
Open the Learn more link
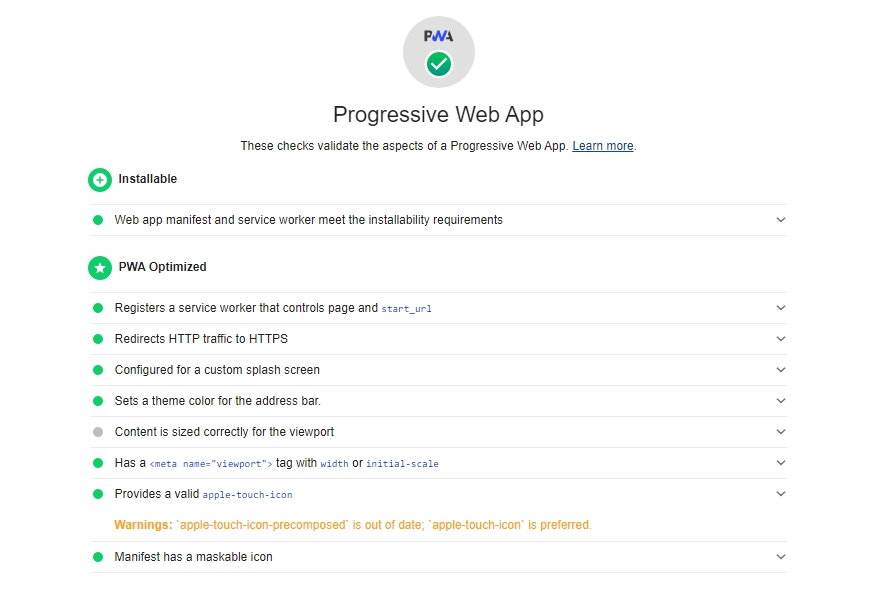tap(603, 146)
